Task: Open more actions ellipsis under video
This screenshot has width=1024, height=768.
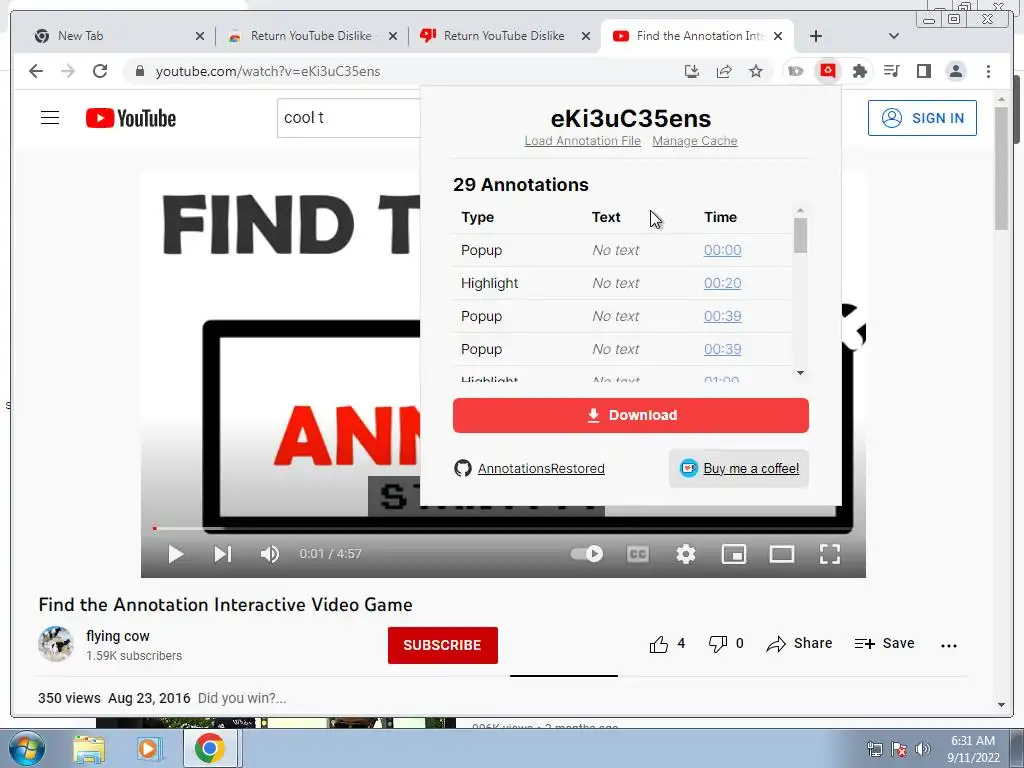Action: [x=949, y=645]
